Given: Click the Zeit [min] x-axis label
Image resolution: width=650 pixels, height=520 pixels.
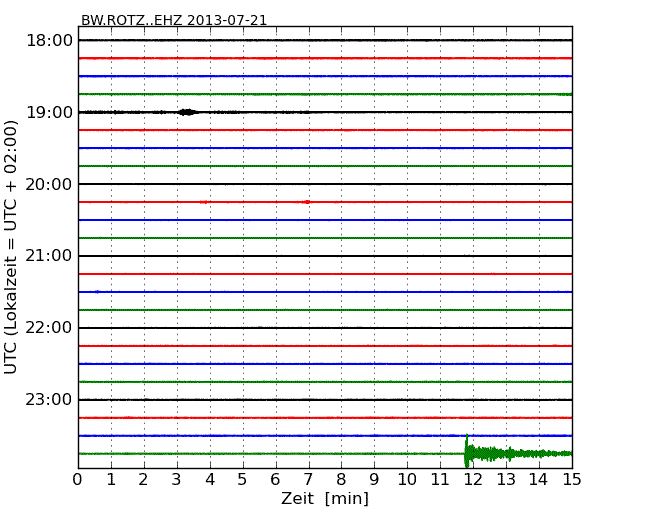Looking at the screenshot, I should click(325, 498).
